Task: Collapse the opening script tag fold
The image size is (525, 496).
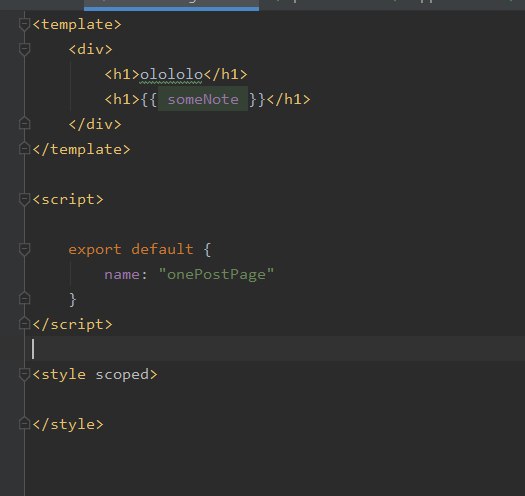Action: [24, 200]
